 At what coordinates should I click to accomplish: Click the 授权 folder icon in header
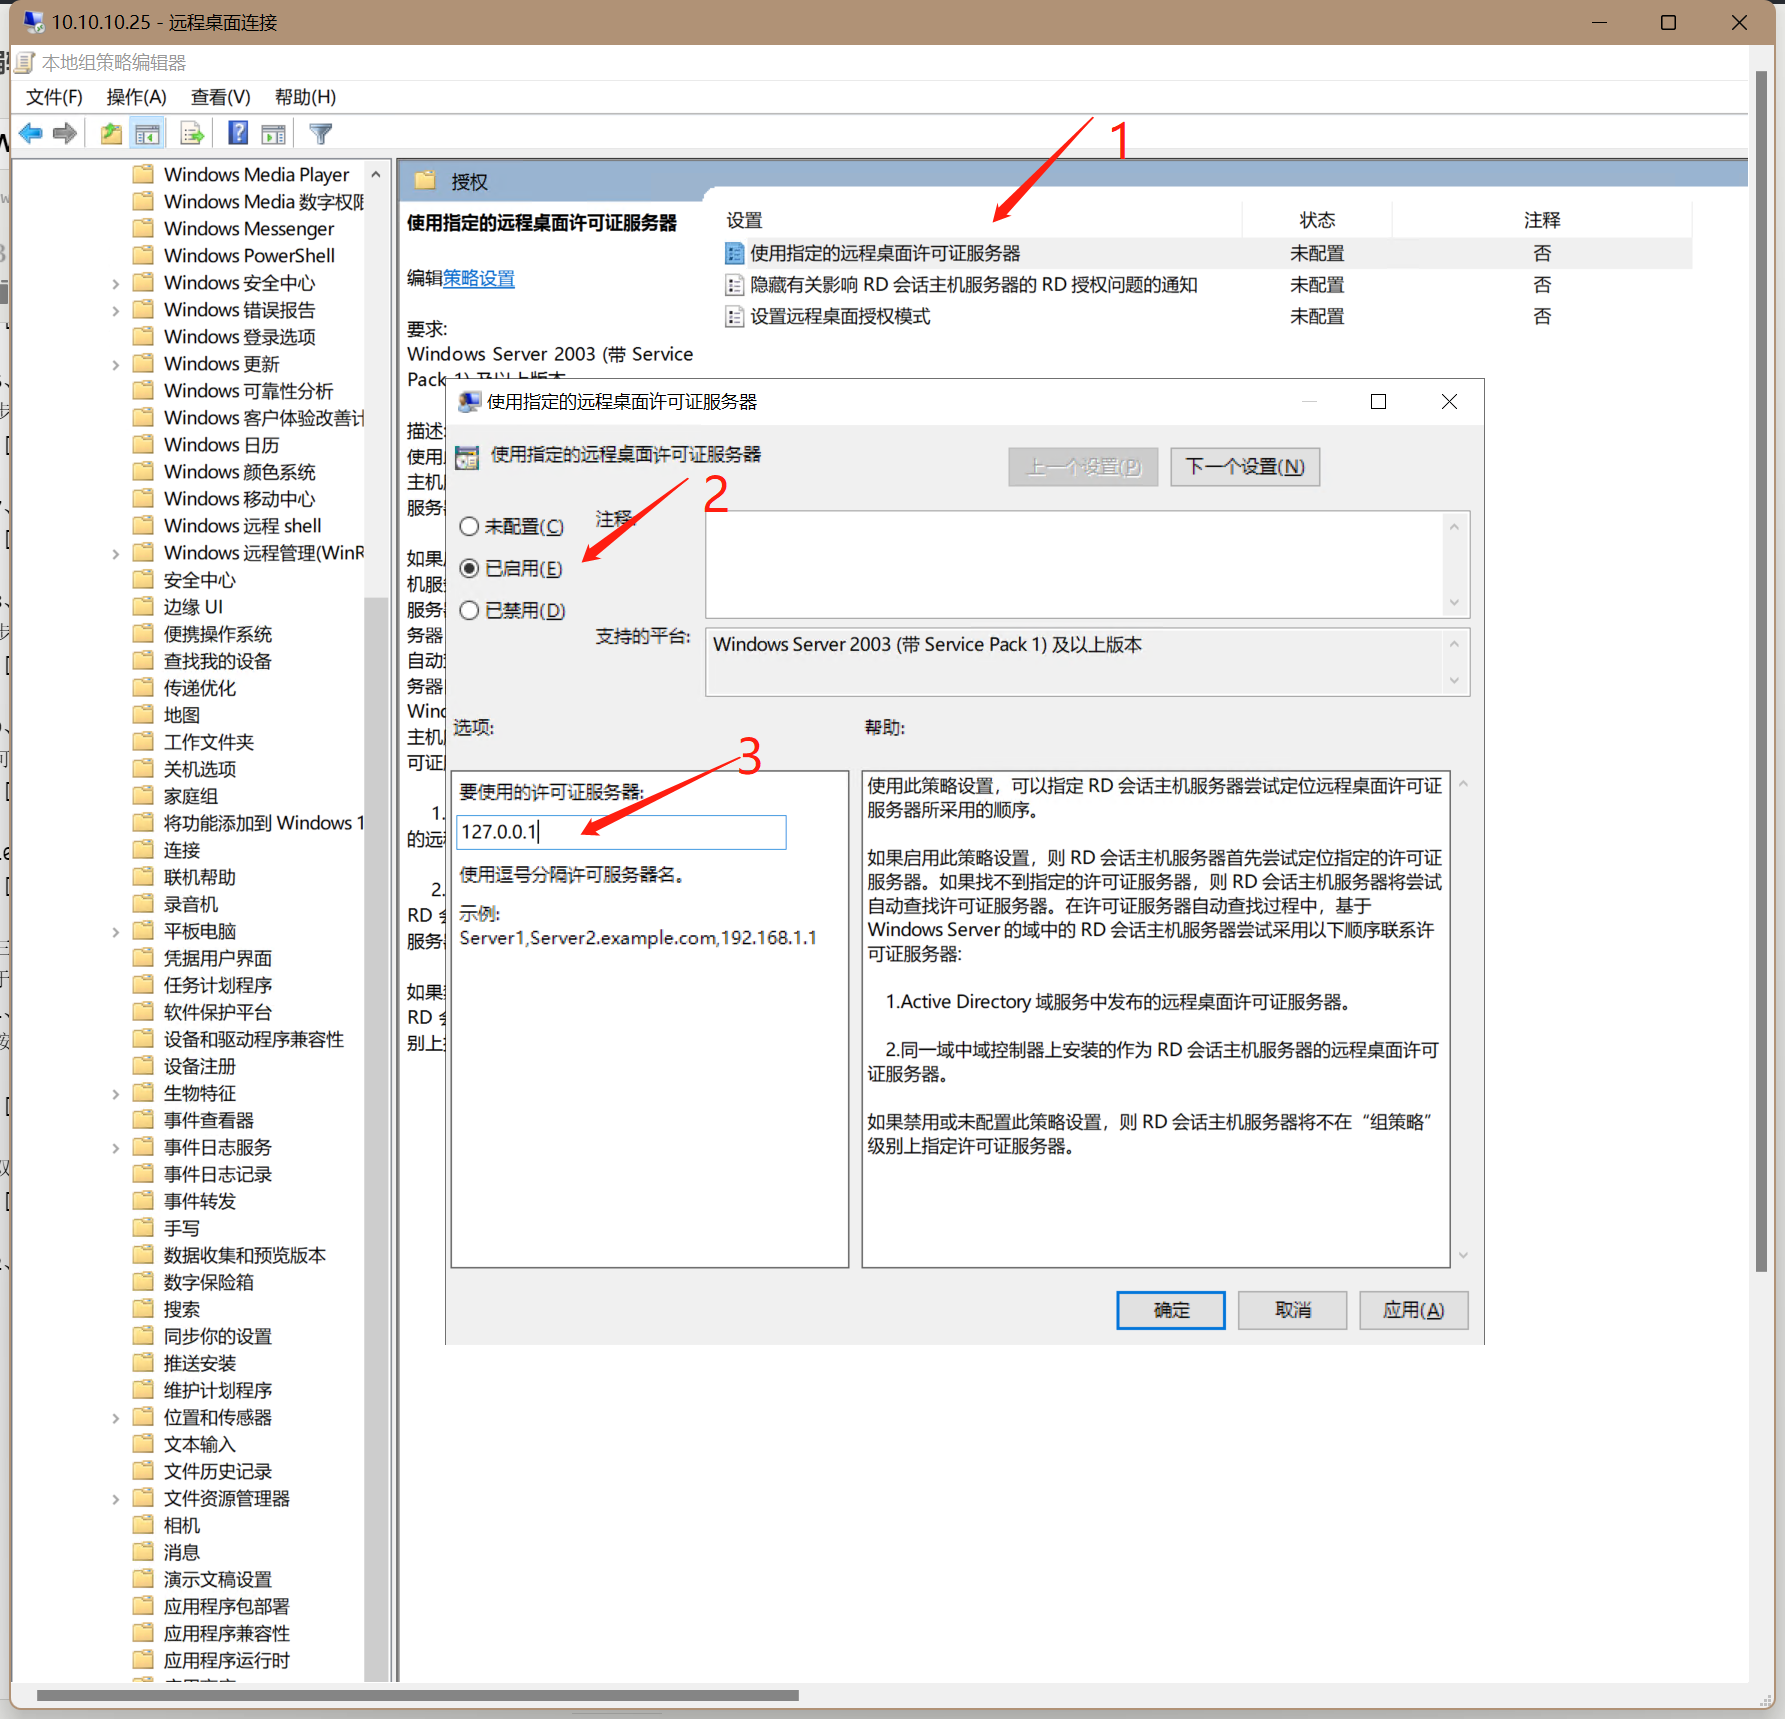tap(427, 181)
